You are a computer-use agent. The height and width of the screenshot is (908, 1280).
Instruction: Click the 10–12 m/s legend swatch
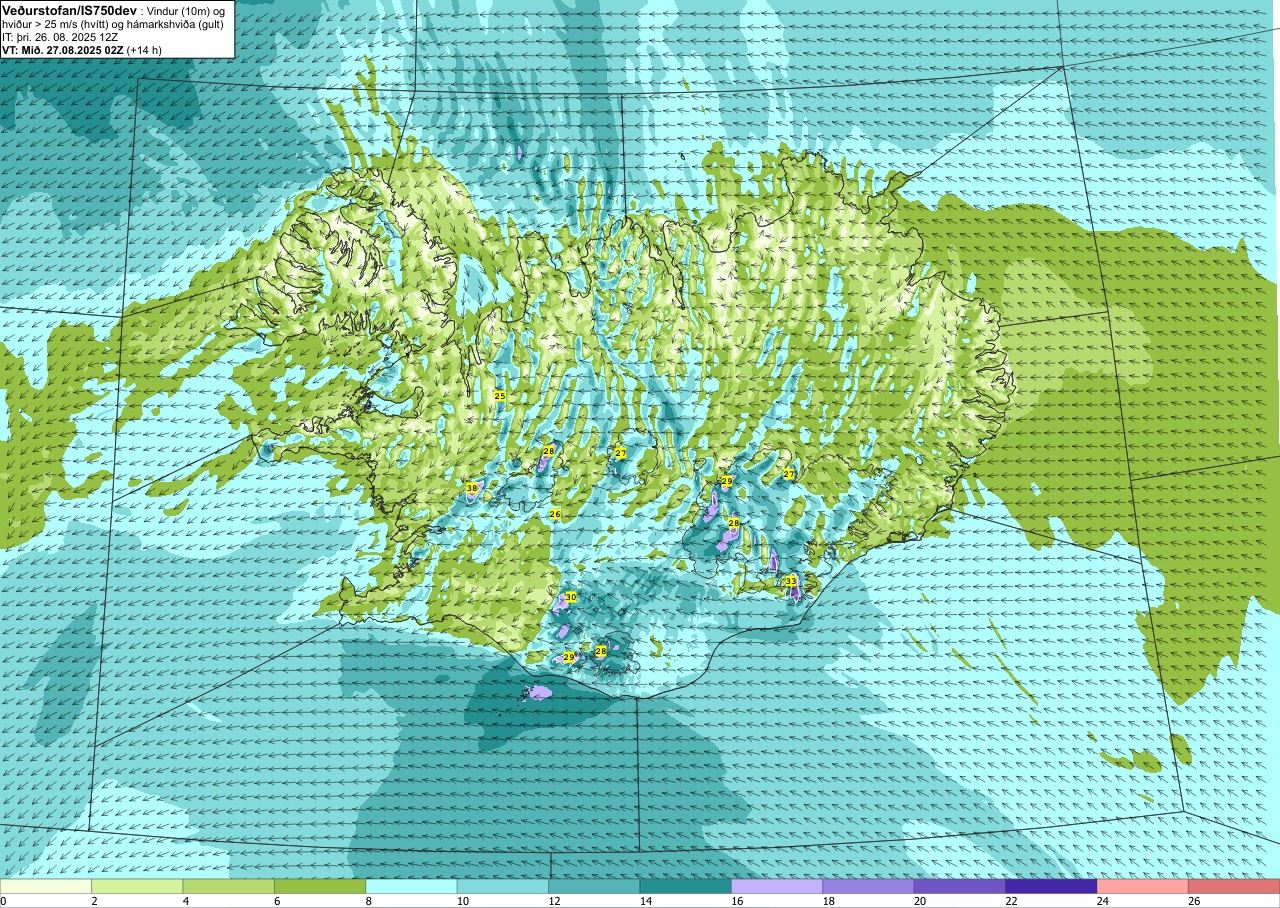pyautogui.click(x=503, y=886)
